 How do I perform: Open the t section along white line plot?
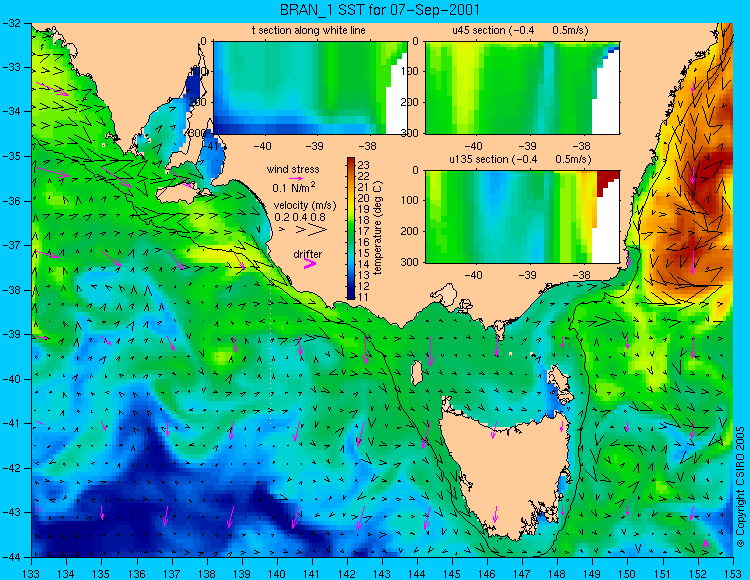tap(310, 88)
